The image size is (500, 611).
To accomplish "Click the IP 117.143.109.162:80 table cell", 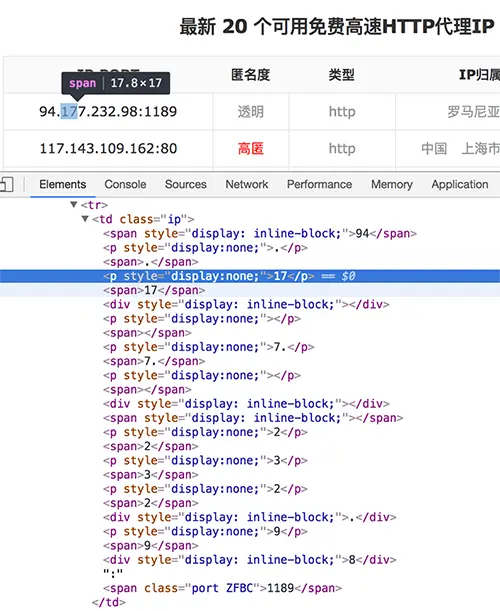I will (x=108, y=148).
